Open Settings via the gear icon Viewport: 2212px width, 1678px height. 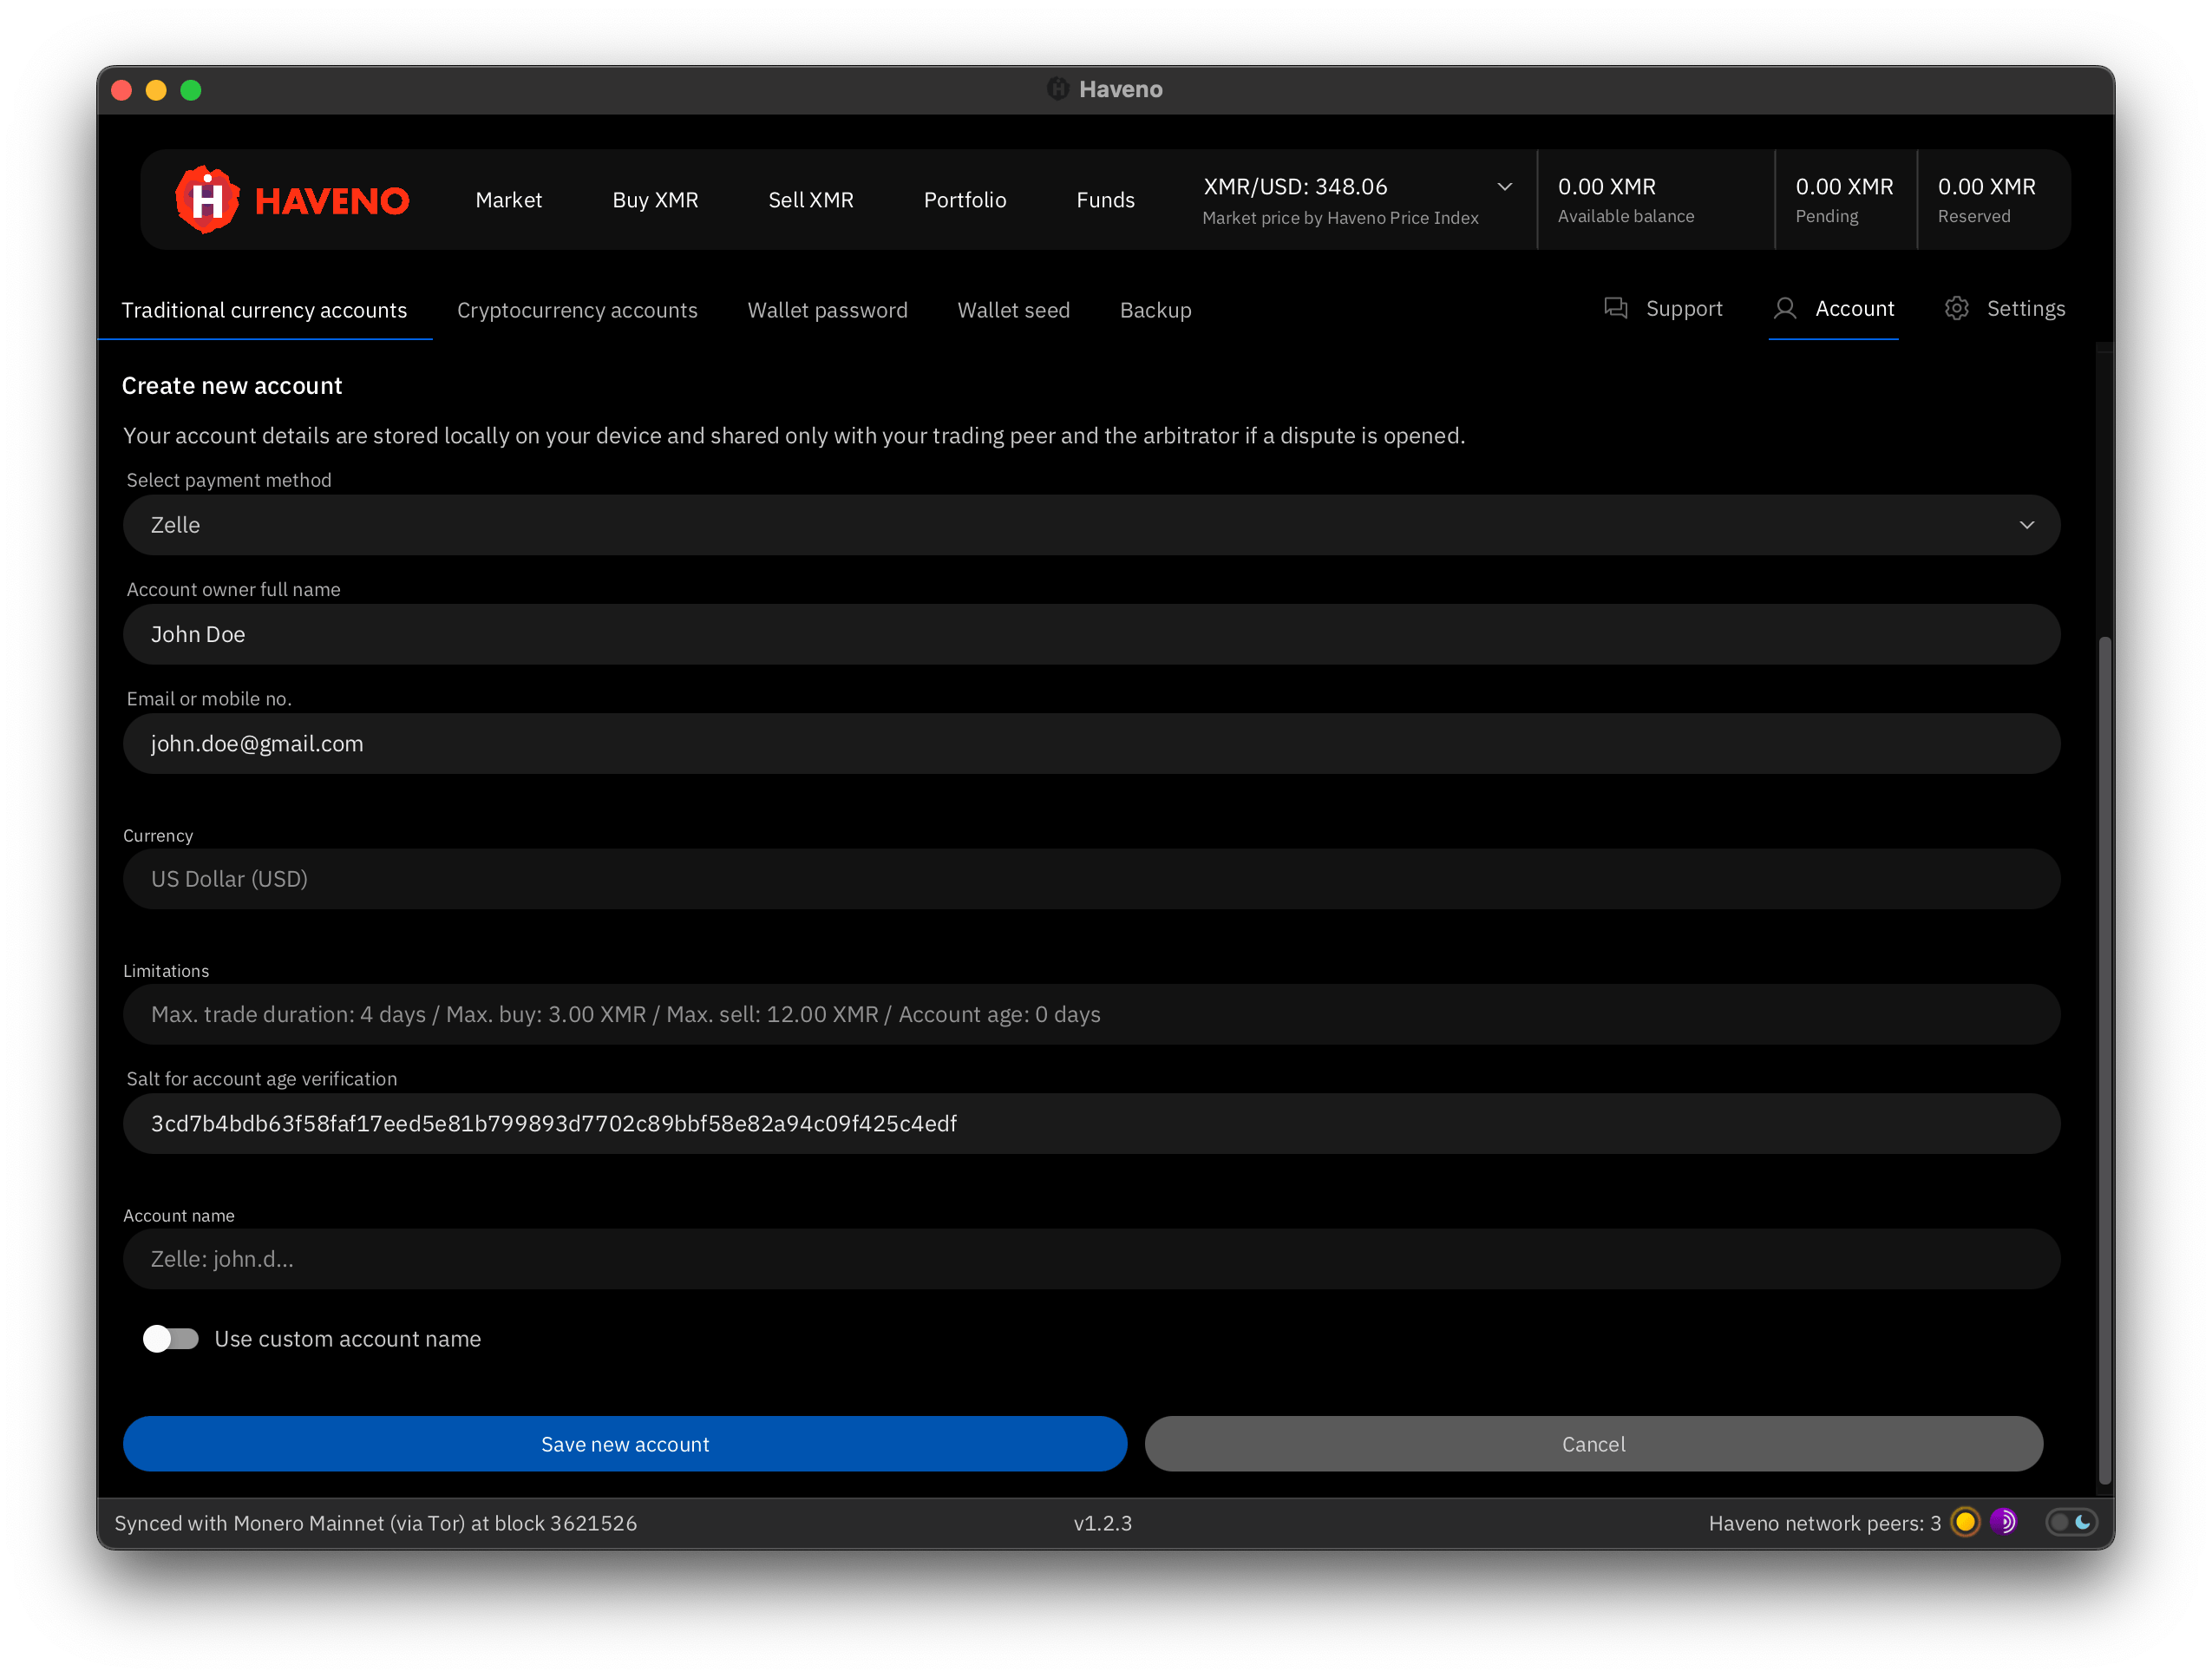point(1957,309)
